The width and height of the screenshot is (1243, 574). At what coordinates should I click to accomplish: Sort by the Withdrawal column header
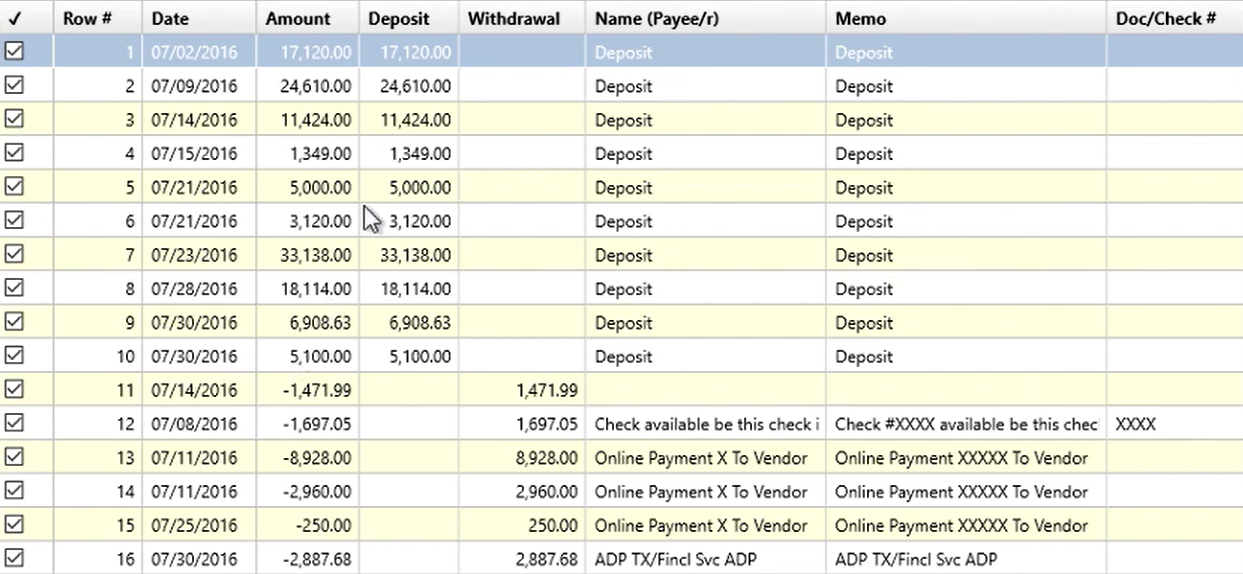(x=522, y=18)
